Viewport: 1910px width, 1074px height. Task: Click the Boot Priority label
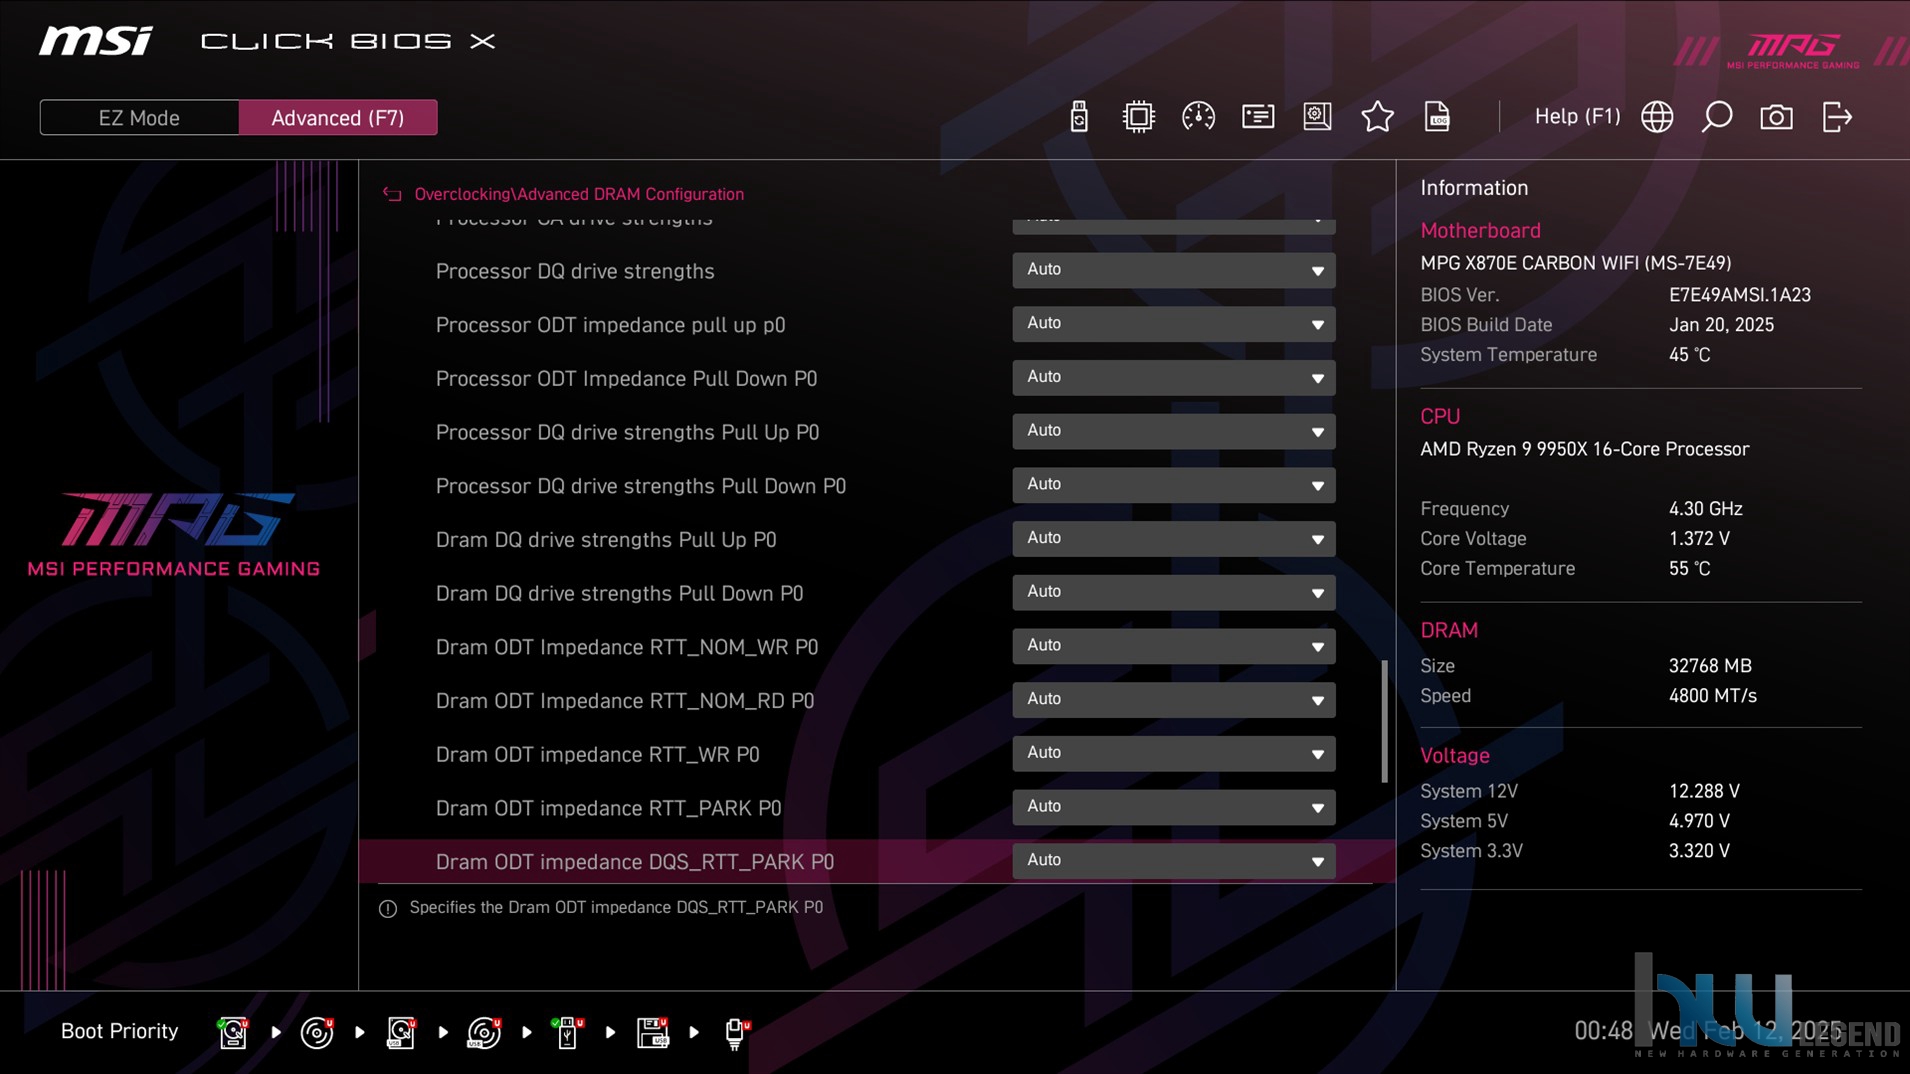(119, 1031)
